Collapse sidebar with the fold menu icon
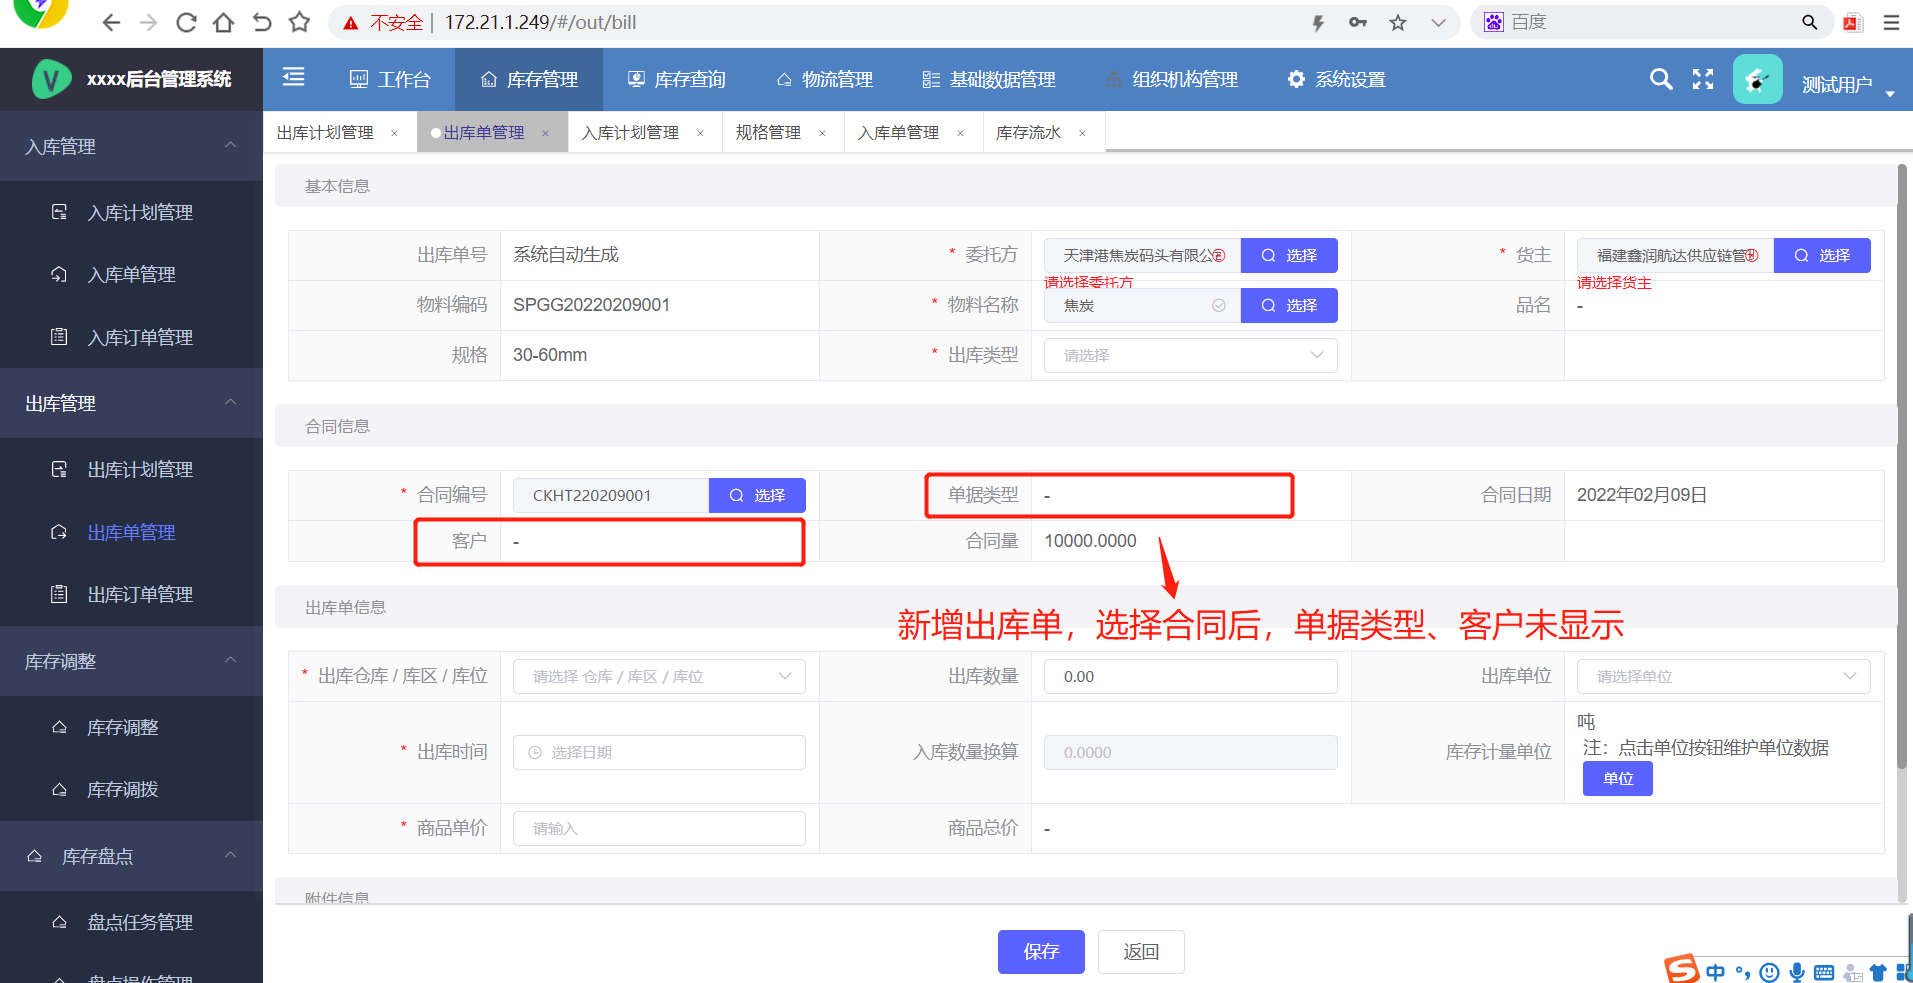Image resolution: width=1913 pixels, height=983 pixels. [293, 77]
